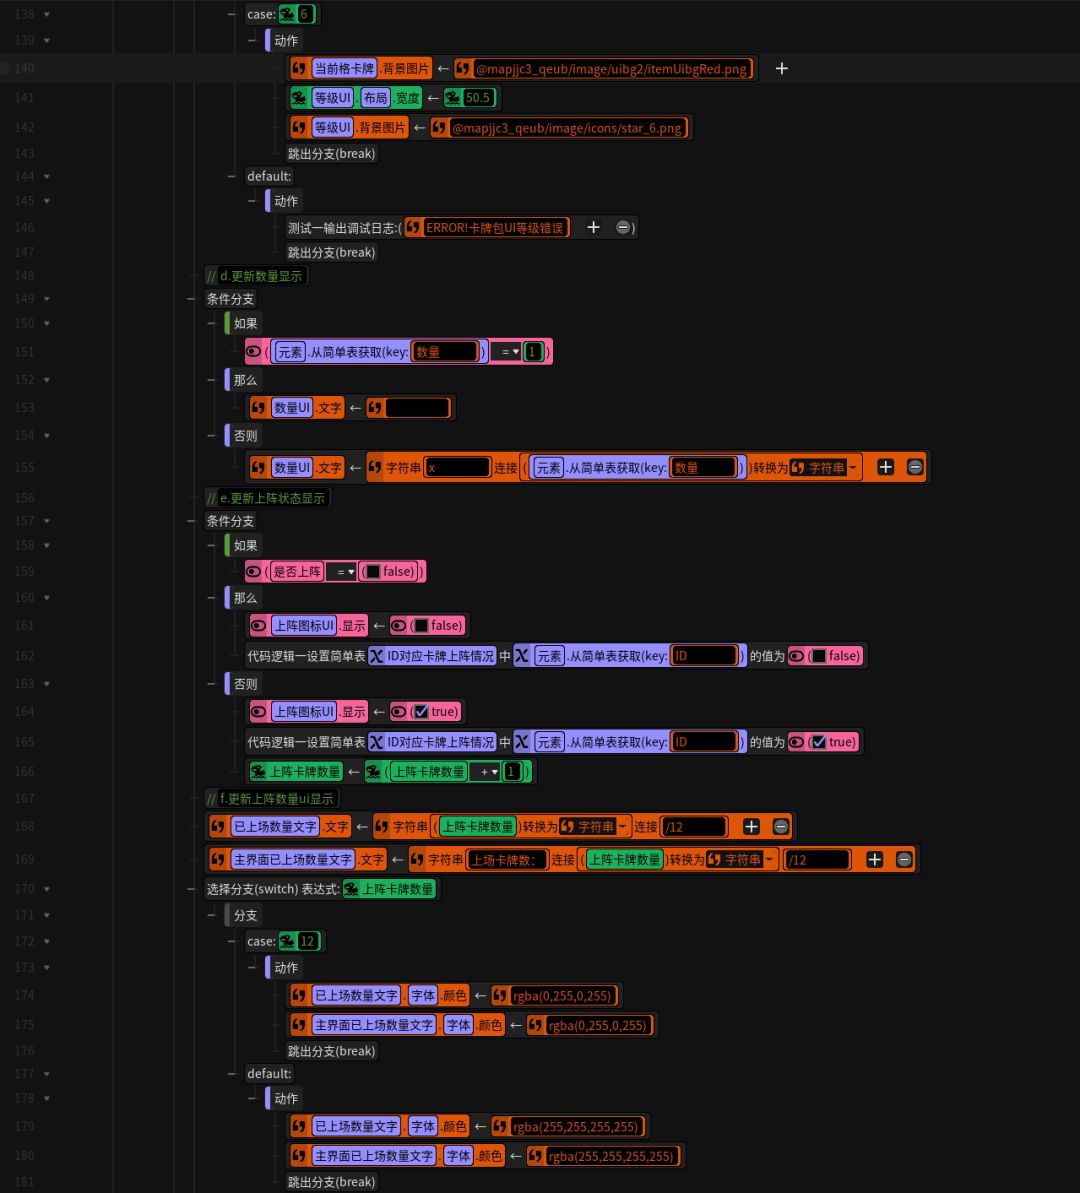This screenshot has width=1080, height=1193.
Task: Toggle the true checkbox on line 164
Action: [421, 711]
